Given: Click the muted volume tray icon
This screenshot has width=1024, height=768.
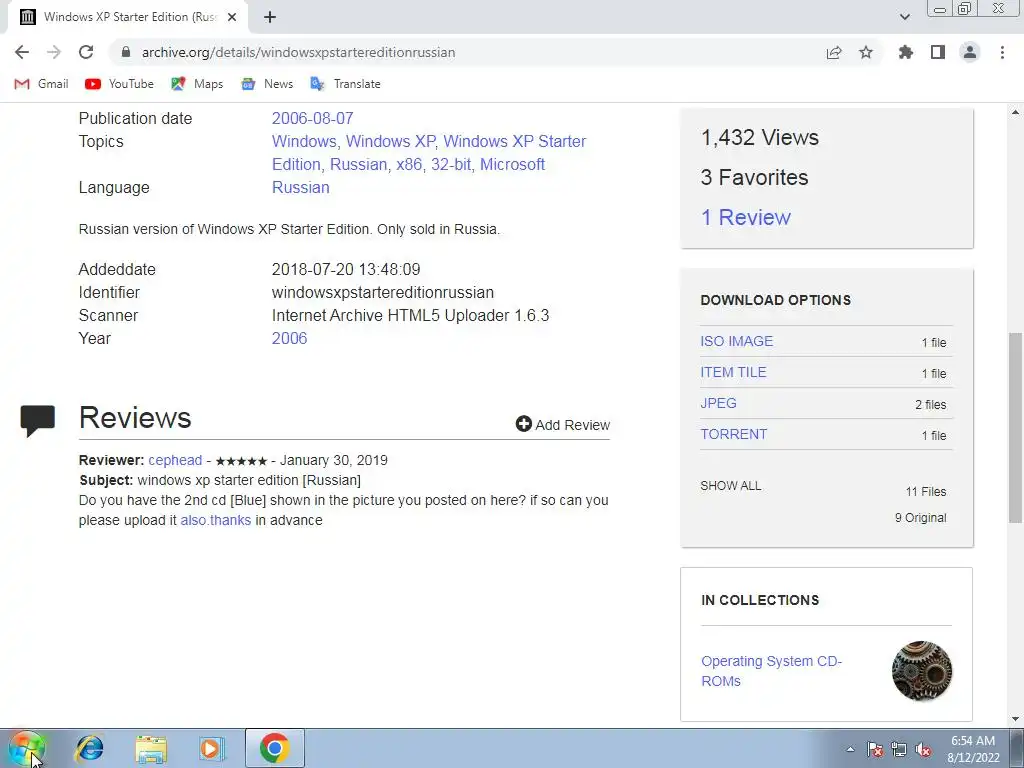Looking at the screenshot, I should click(x=923, y=750).
